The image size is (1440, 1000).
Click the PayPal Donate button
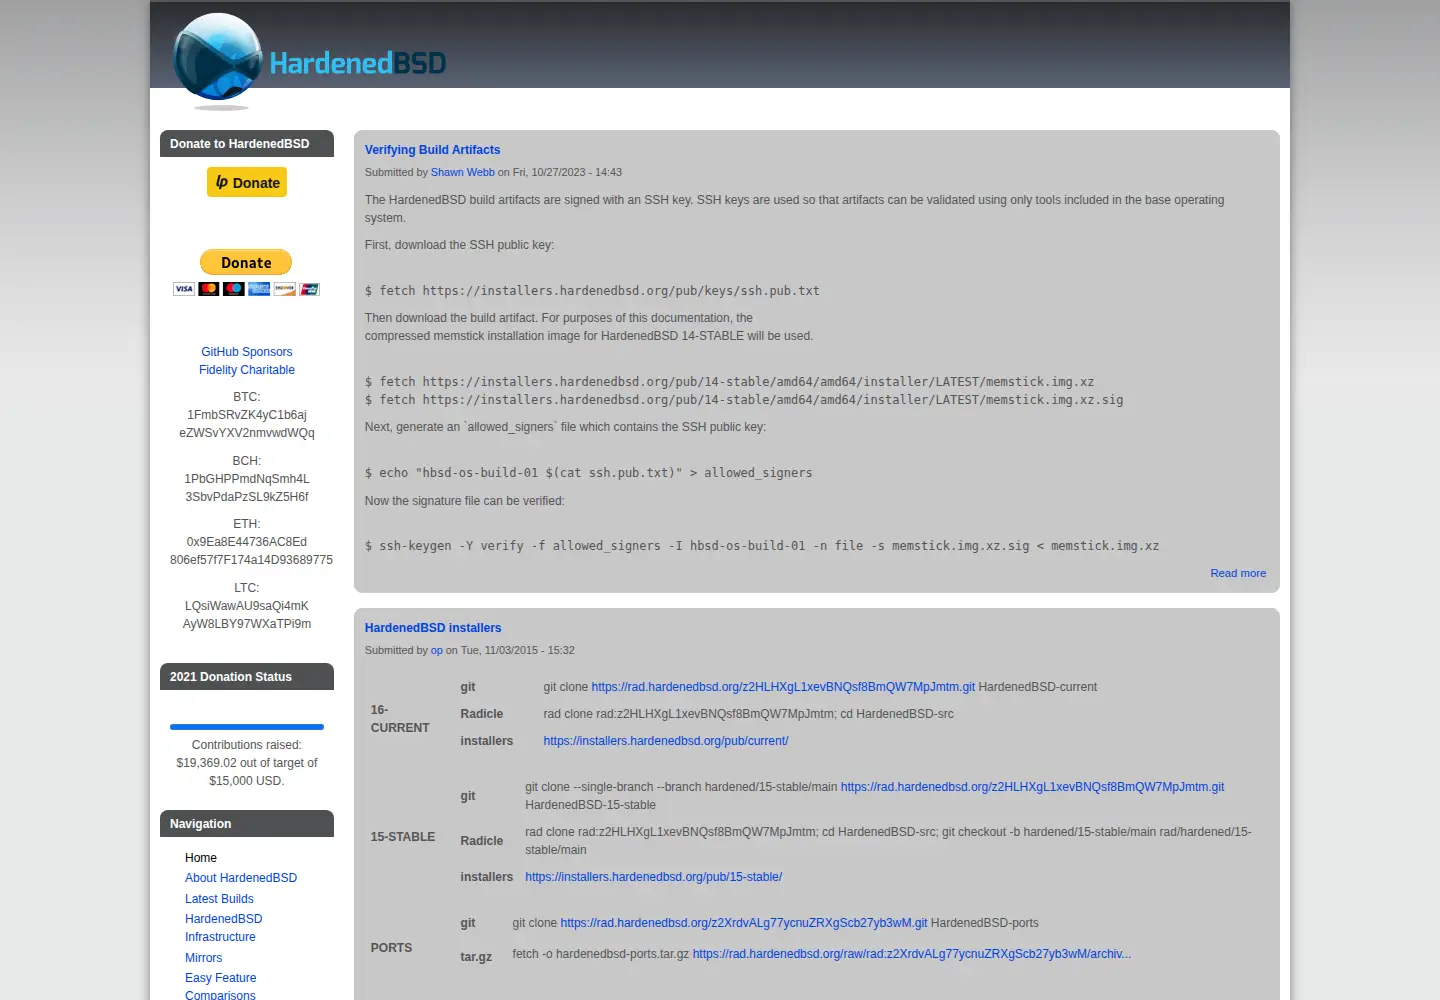[x=246, y=262]
